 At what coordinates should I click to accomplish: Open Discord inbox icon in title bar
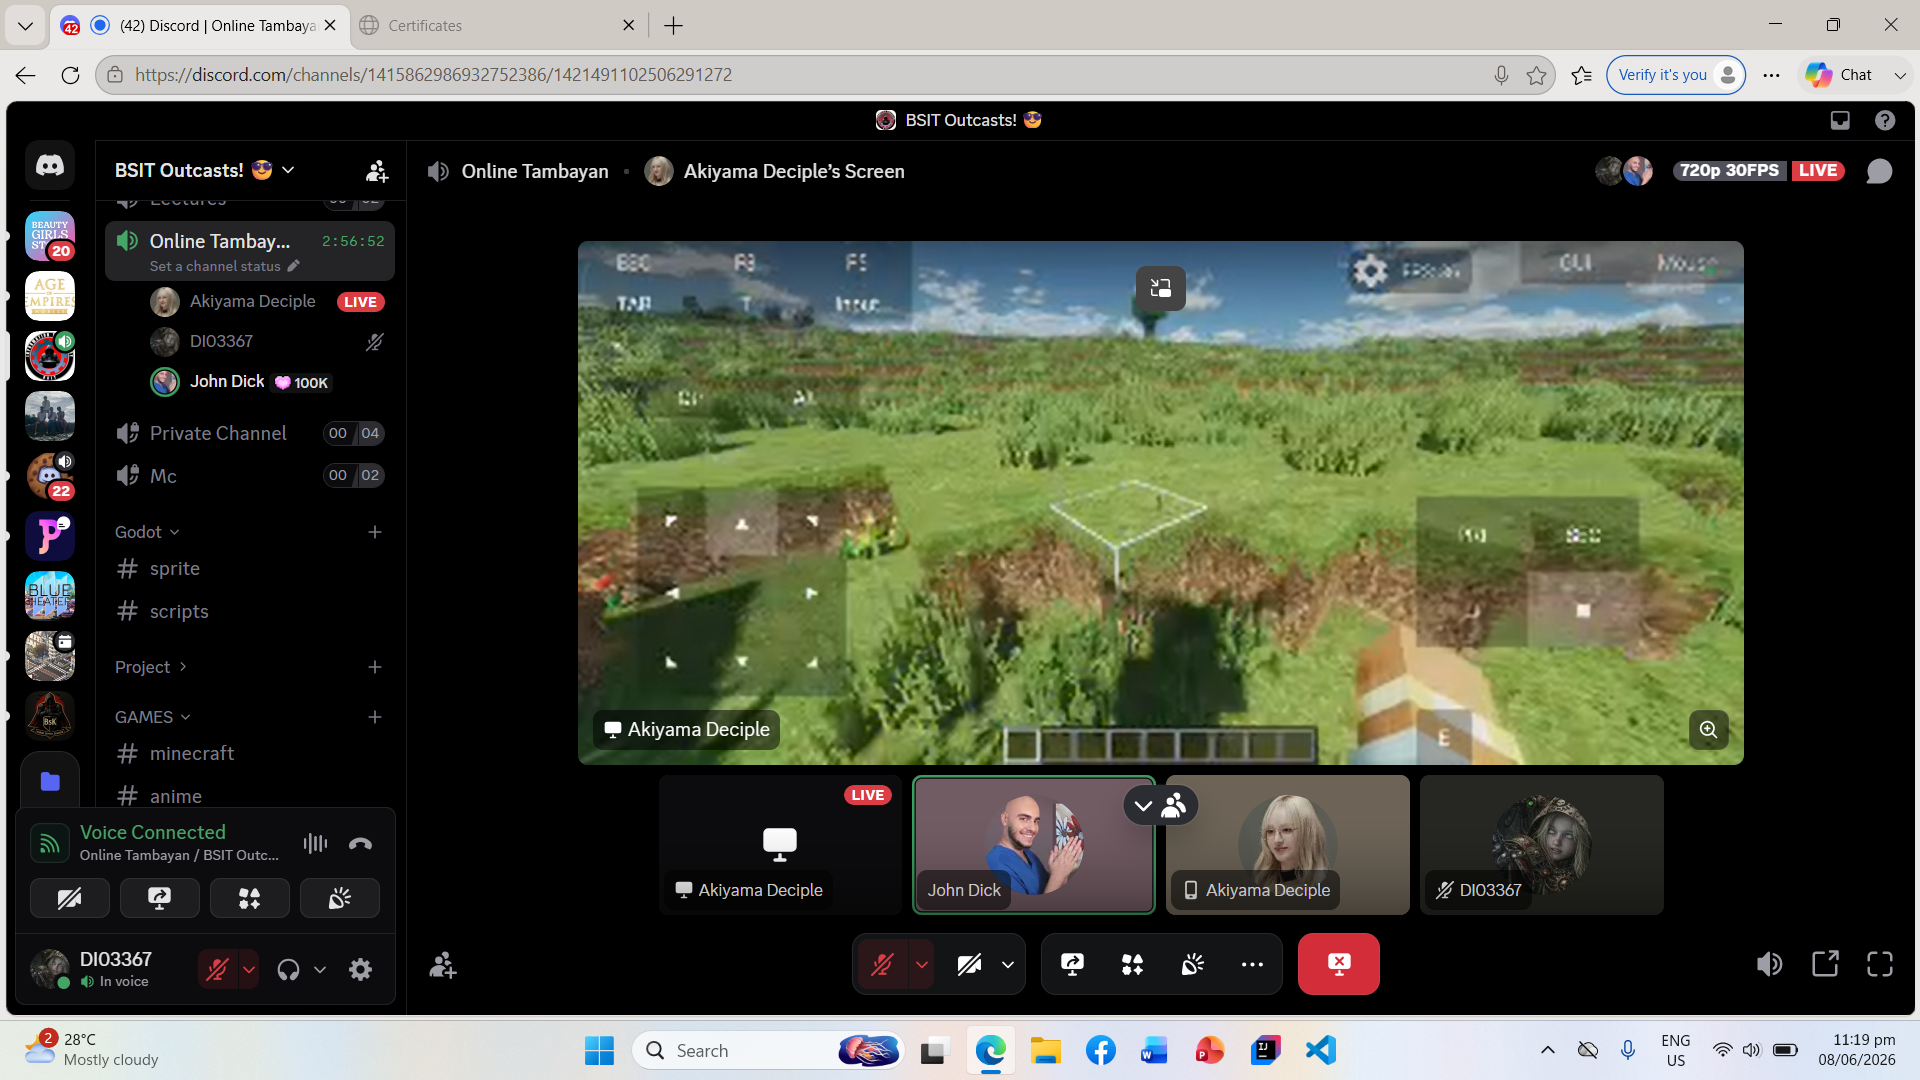tap(1840, 120)
